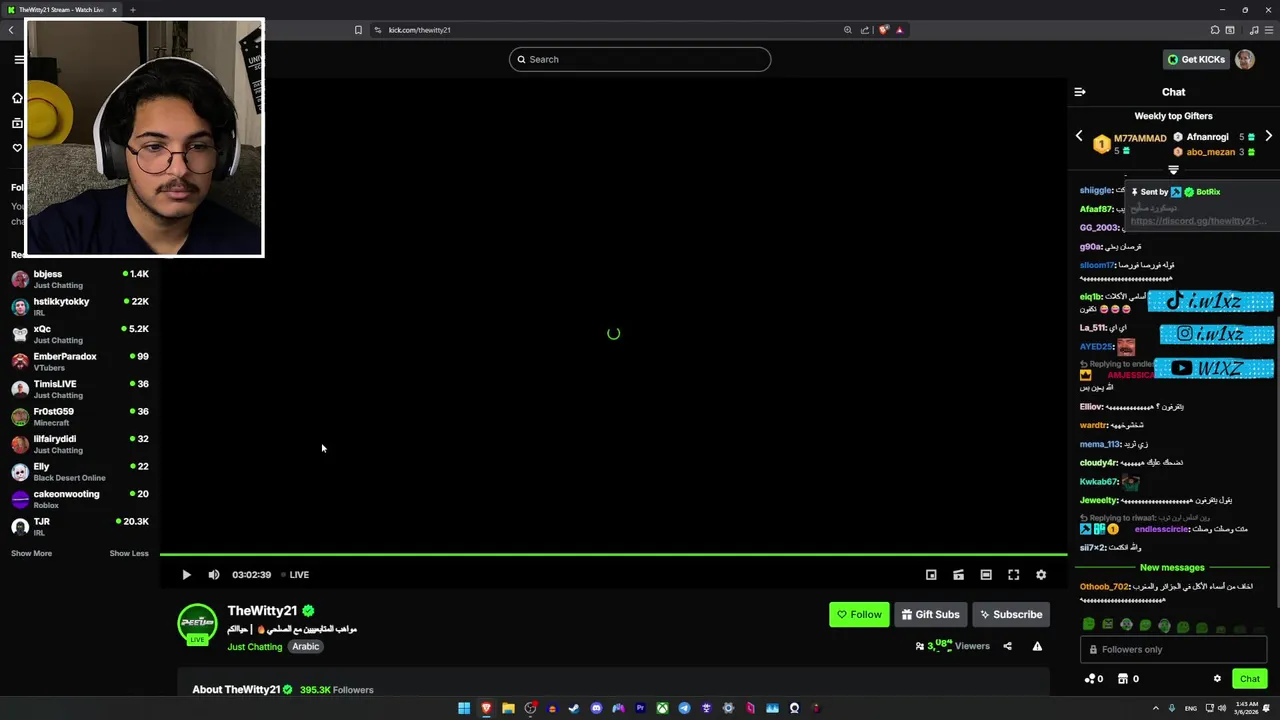The height and width of the screenshot is (720, 1280).
Task: Open chat settings gear
Action: point(1217,679)
